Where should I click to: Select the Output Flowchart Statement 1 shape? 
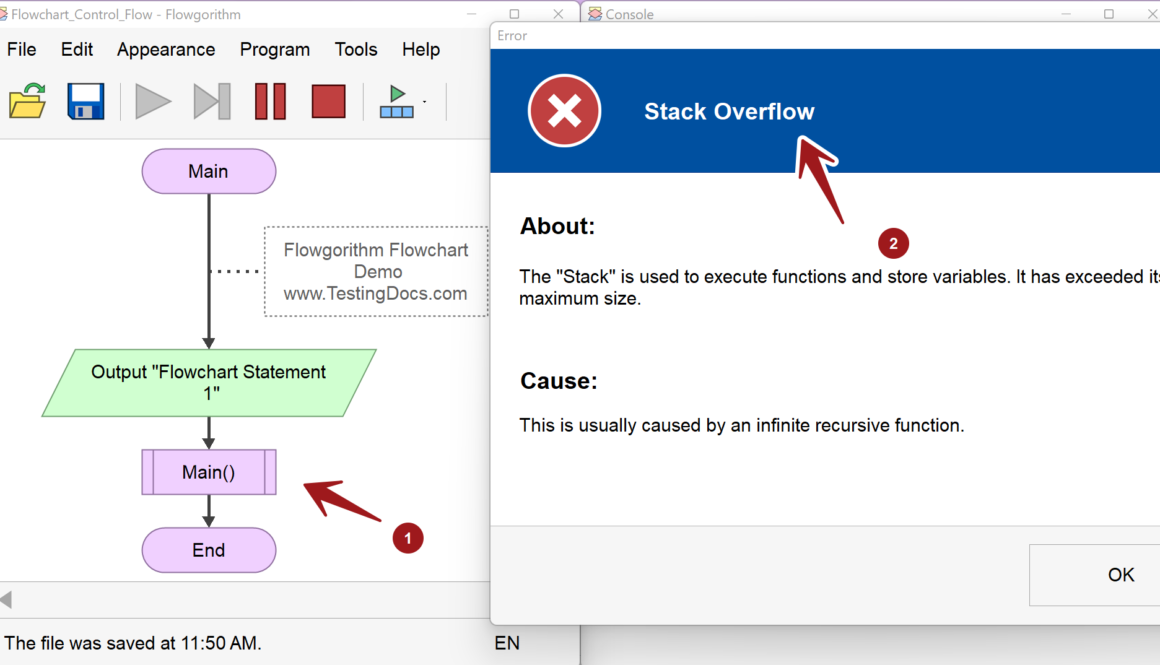(209, 383)
